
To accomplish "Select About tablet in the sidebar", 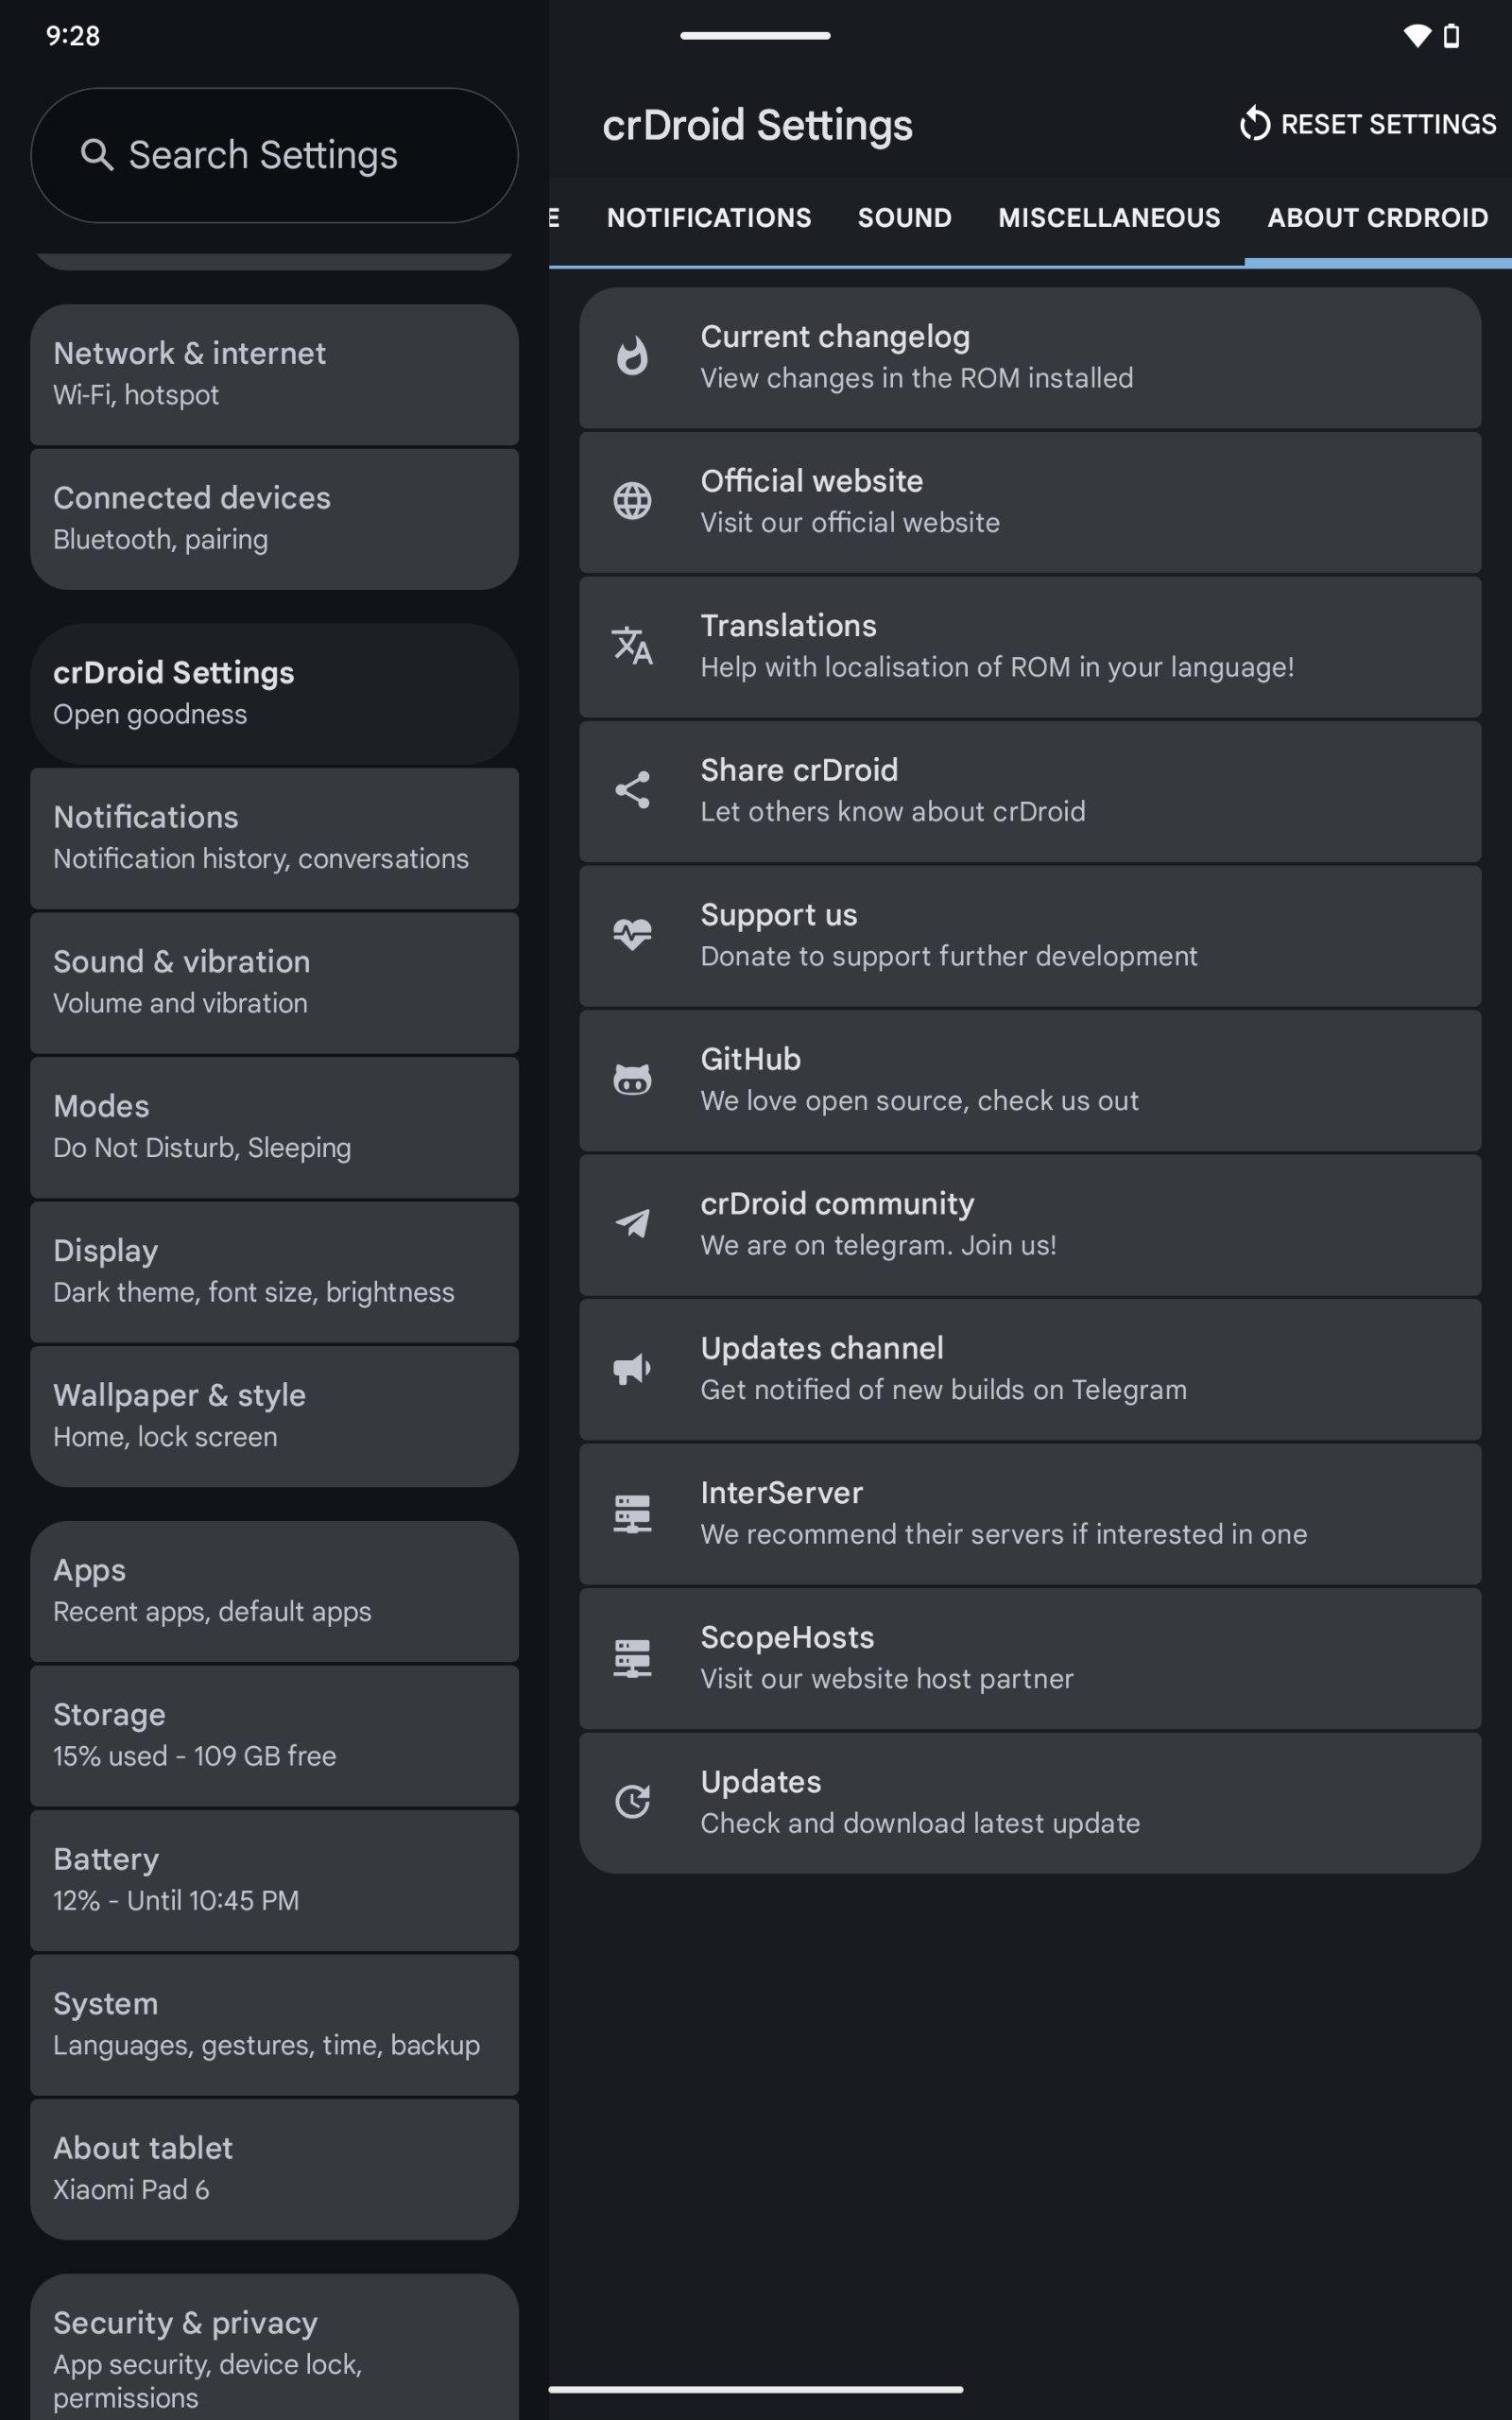I will (275, 2168).
